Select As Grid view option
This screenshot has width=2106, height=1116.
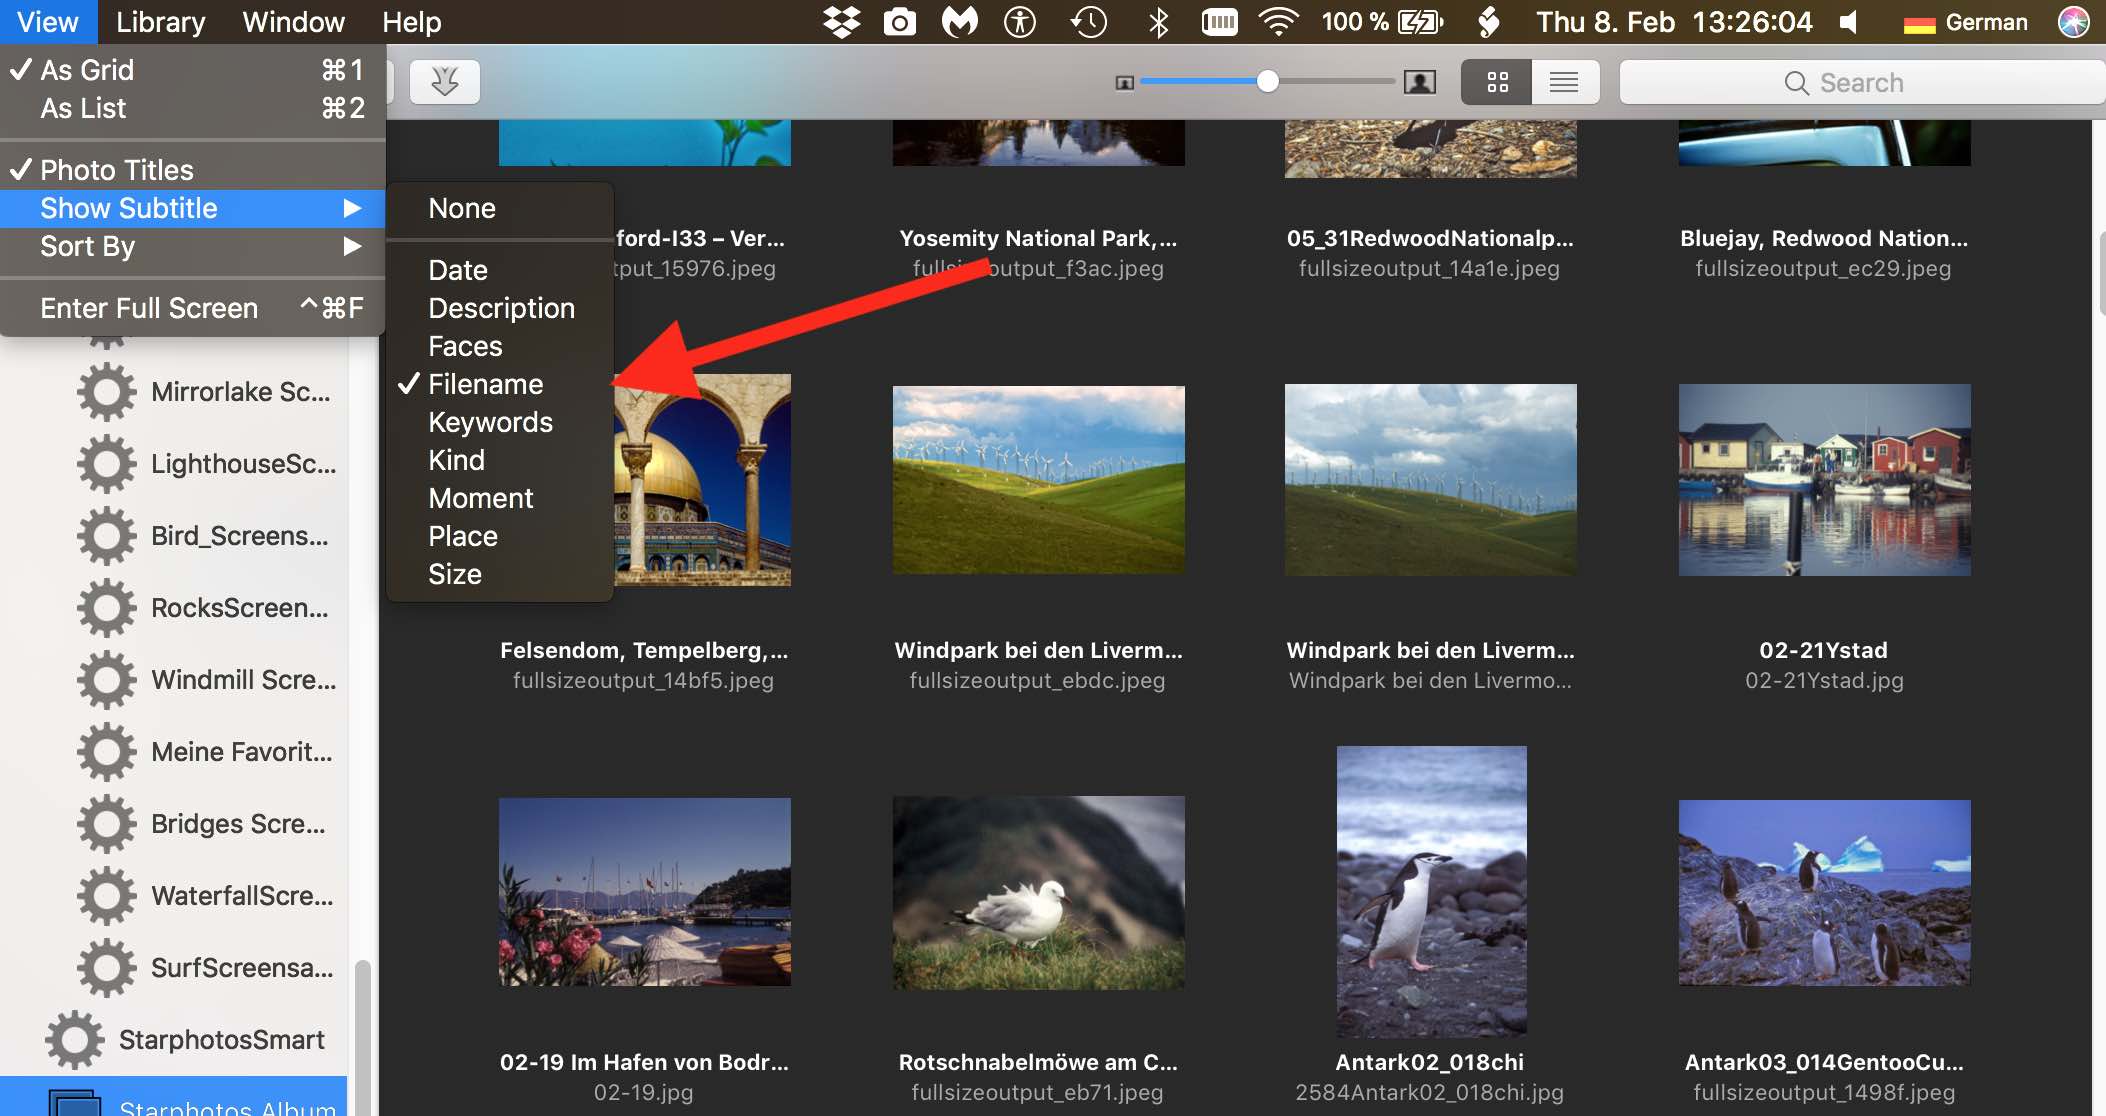click(x=87, y=70)
